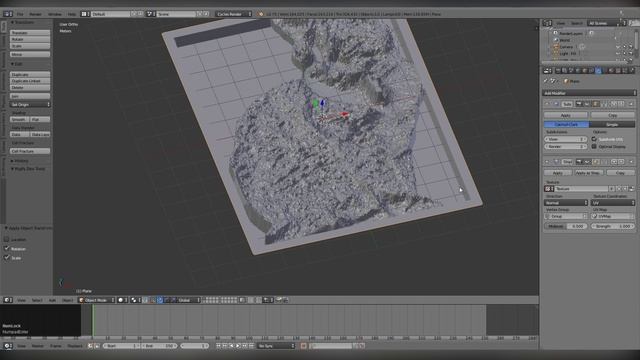Browse textures for the Displace modifier
The width and height of the screenshot is (640, 360).
pos(549,189)
